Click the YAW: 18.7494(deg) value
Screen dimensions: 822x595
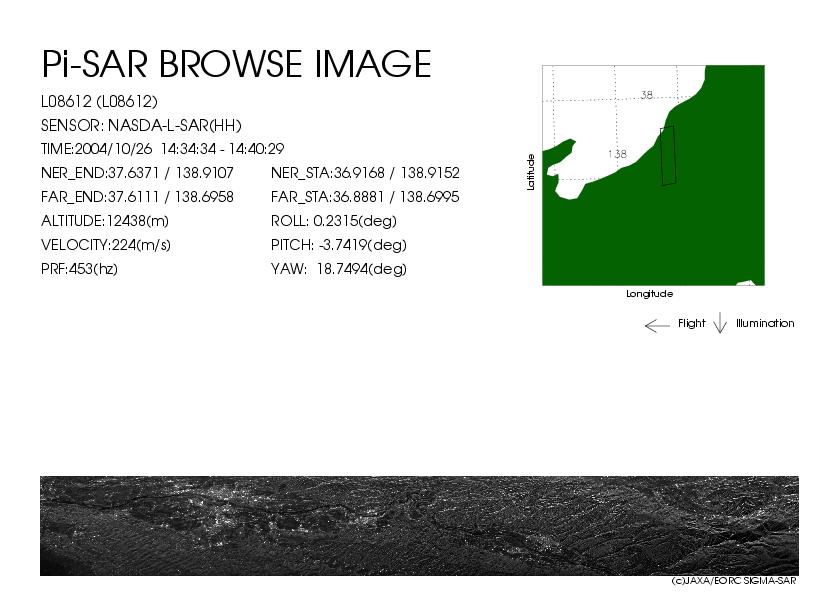tap(339, 269)
